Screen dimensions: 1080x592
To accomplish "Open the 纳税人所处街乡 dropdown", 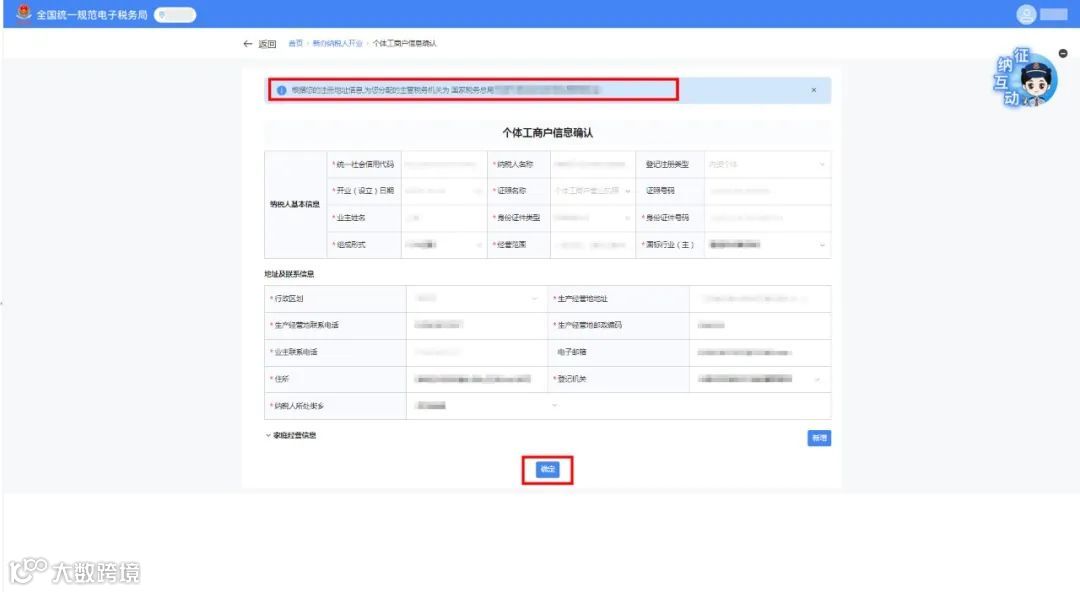I will 486,406.
